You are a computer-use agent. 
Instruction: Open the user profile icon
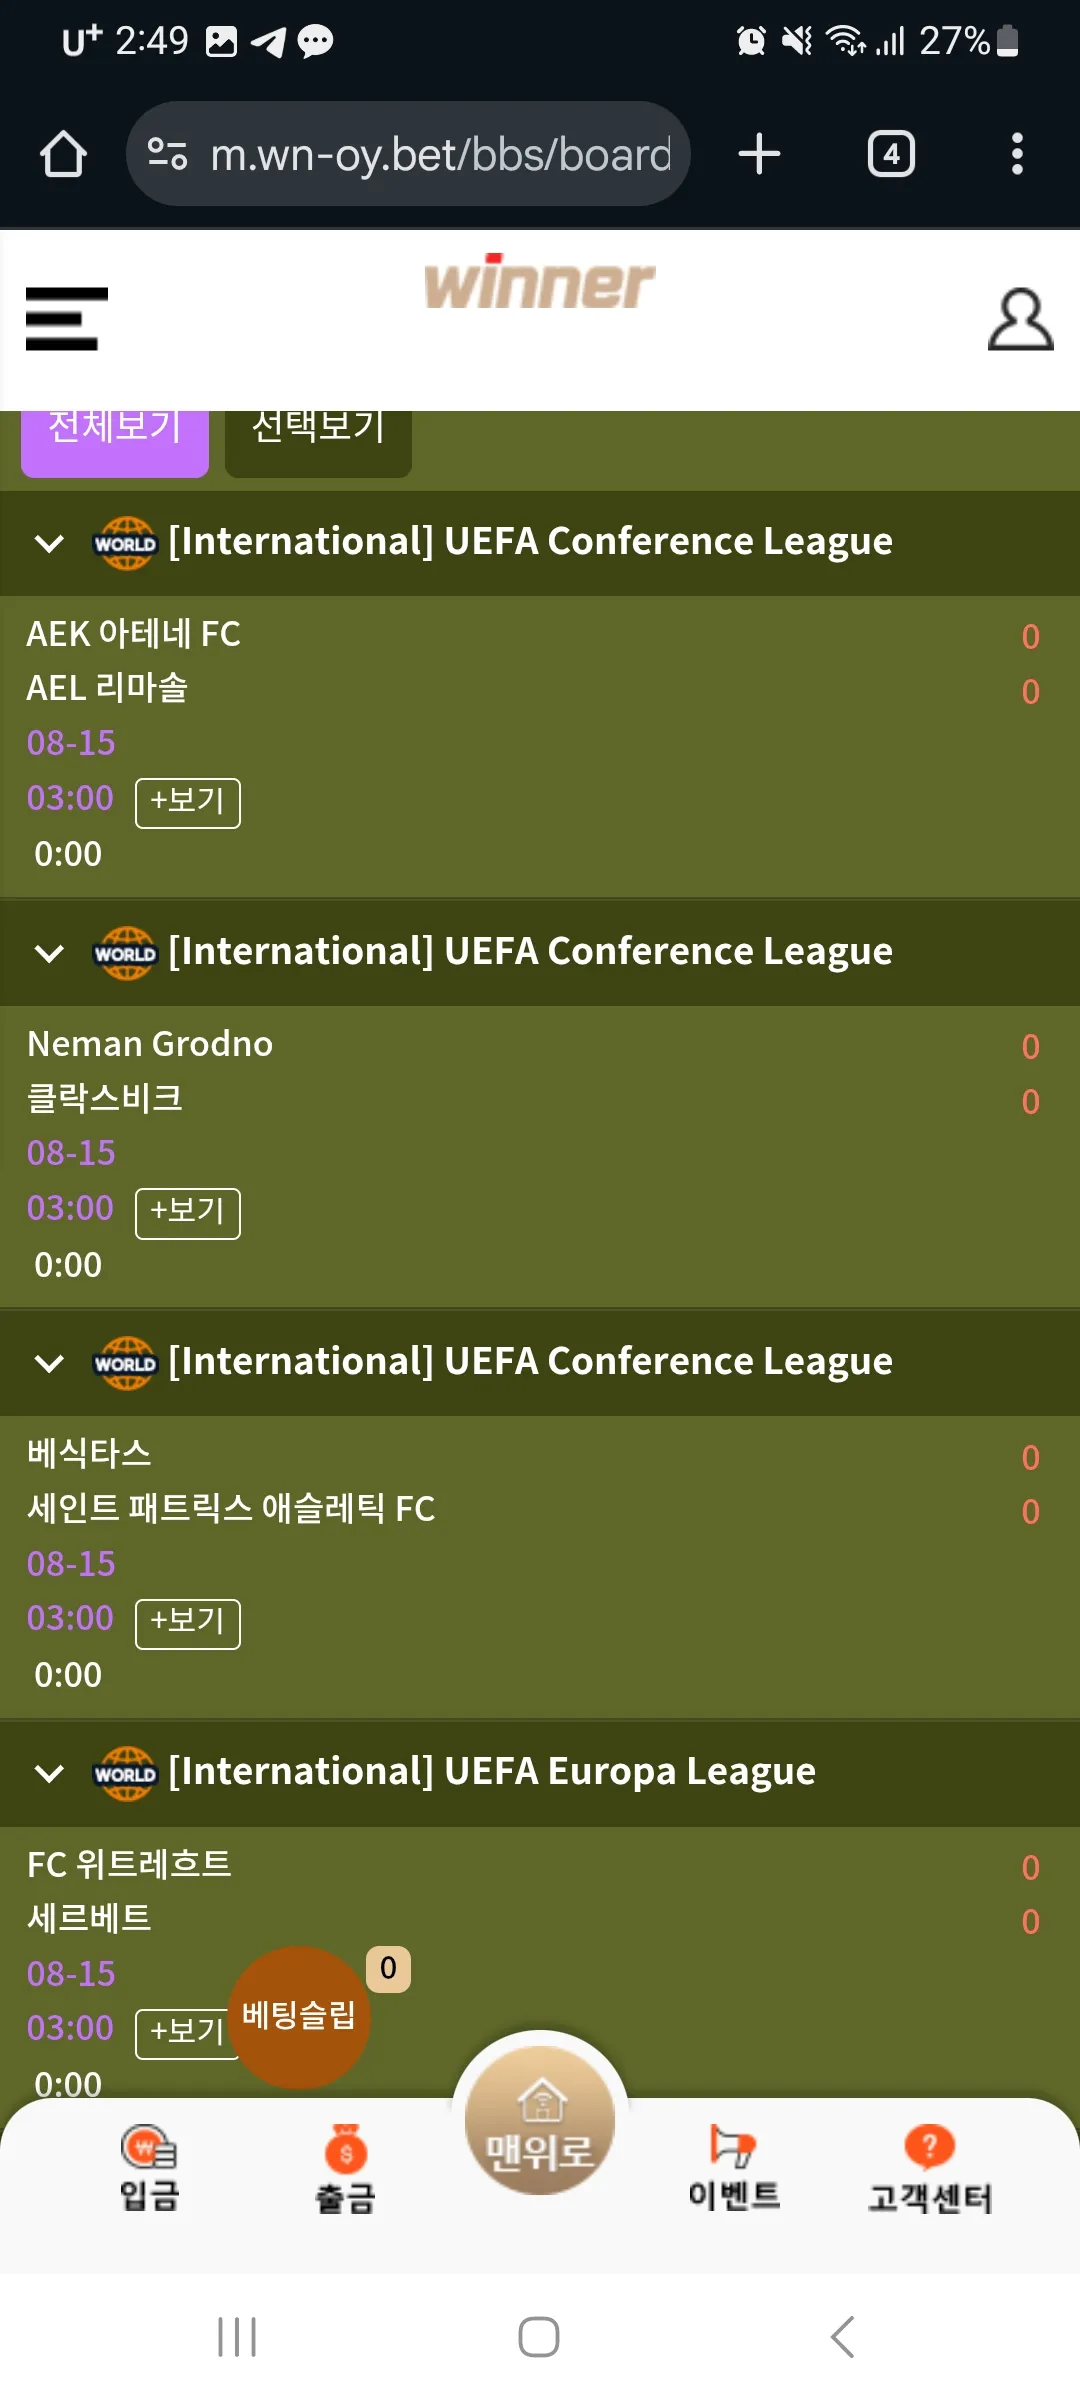(1020, 320)
